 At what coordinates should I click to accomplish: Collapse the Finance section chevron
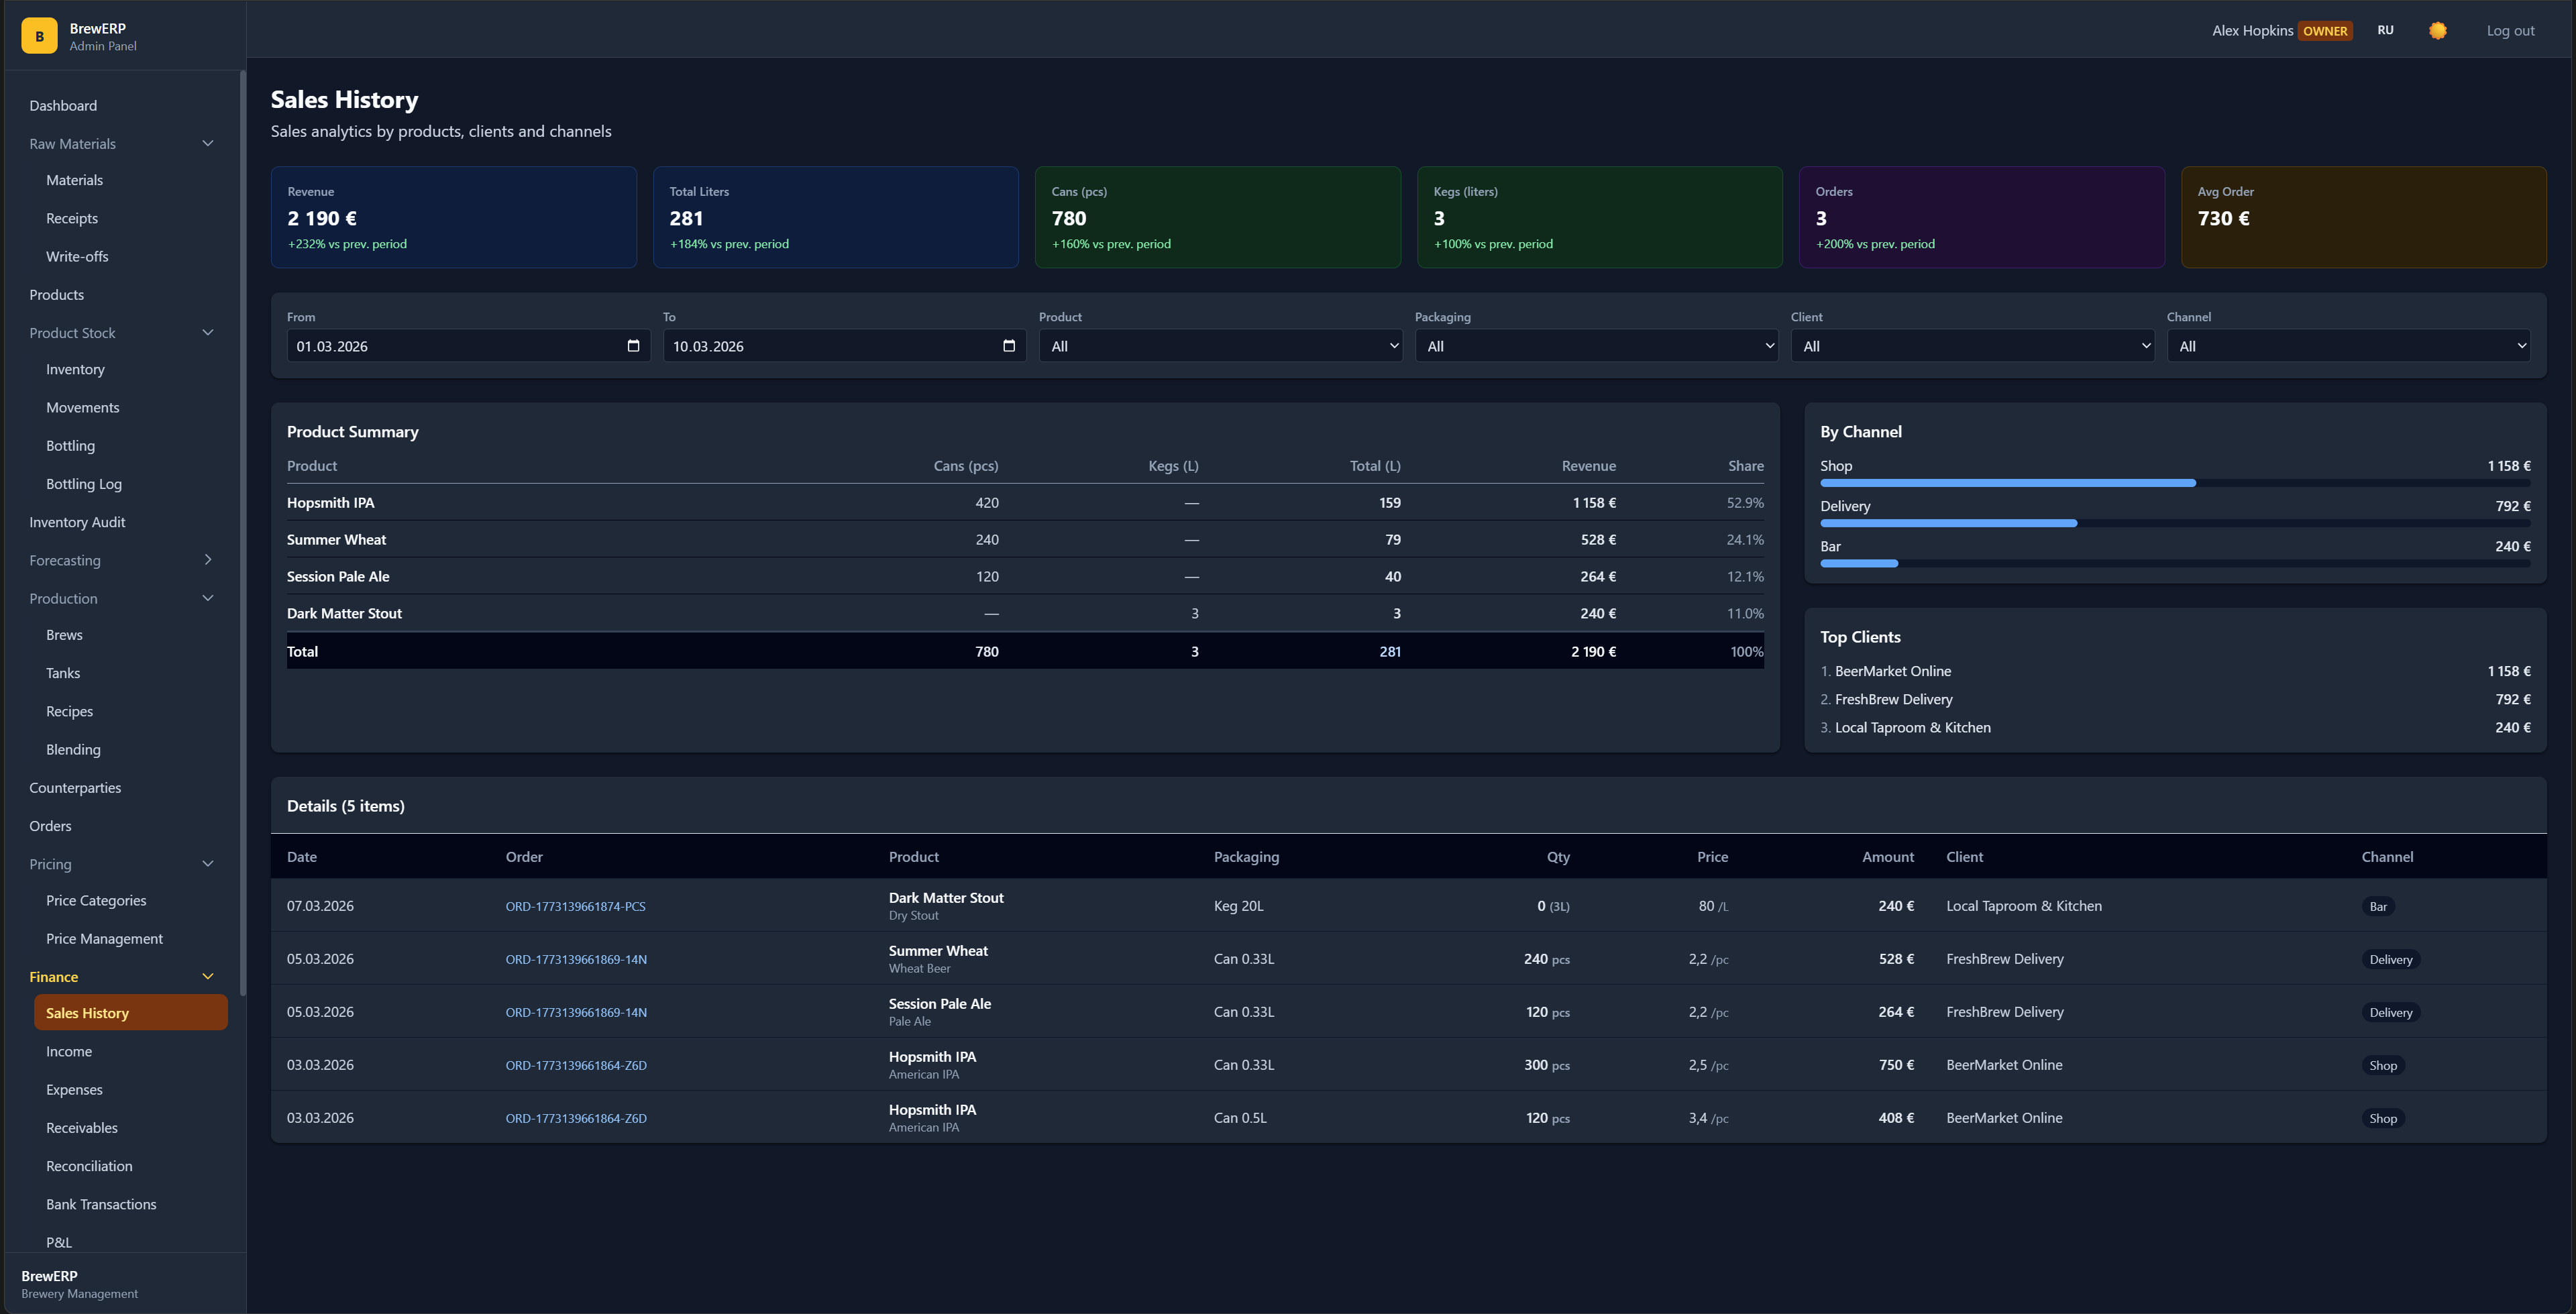(x=208, y=977)
